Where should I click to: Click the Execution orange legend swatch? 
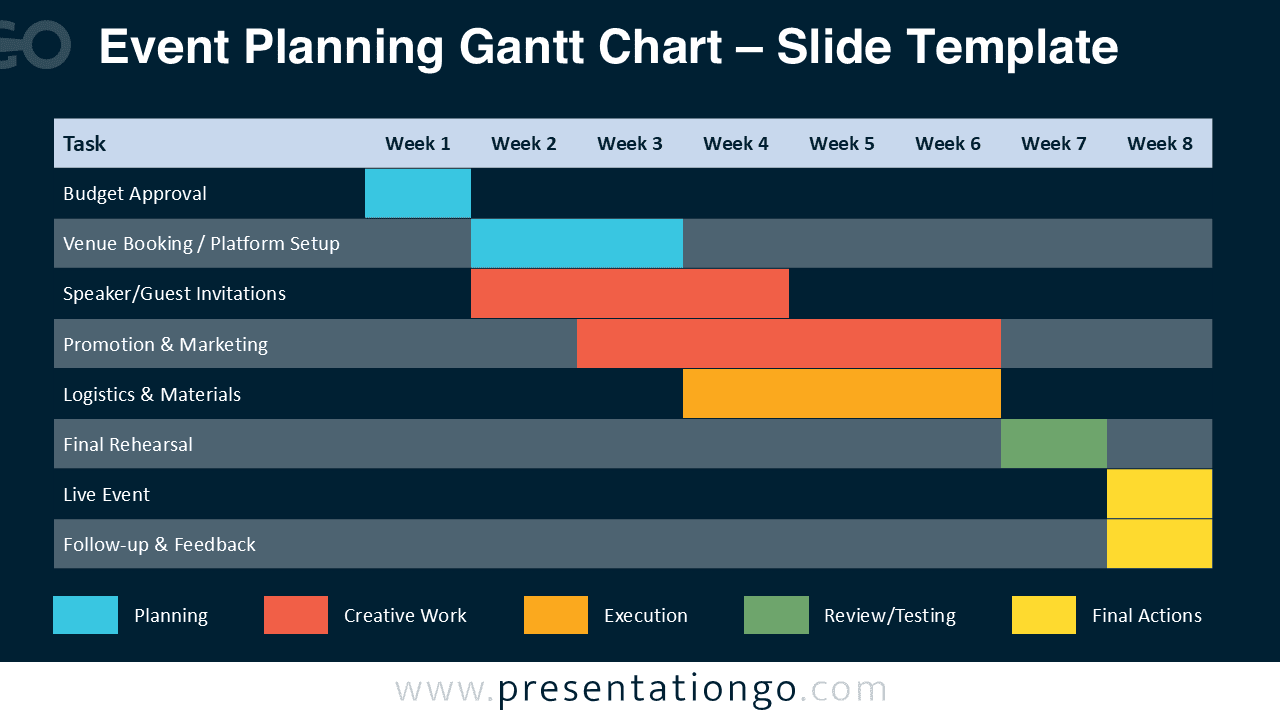click(556, 615)
